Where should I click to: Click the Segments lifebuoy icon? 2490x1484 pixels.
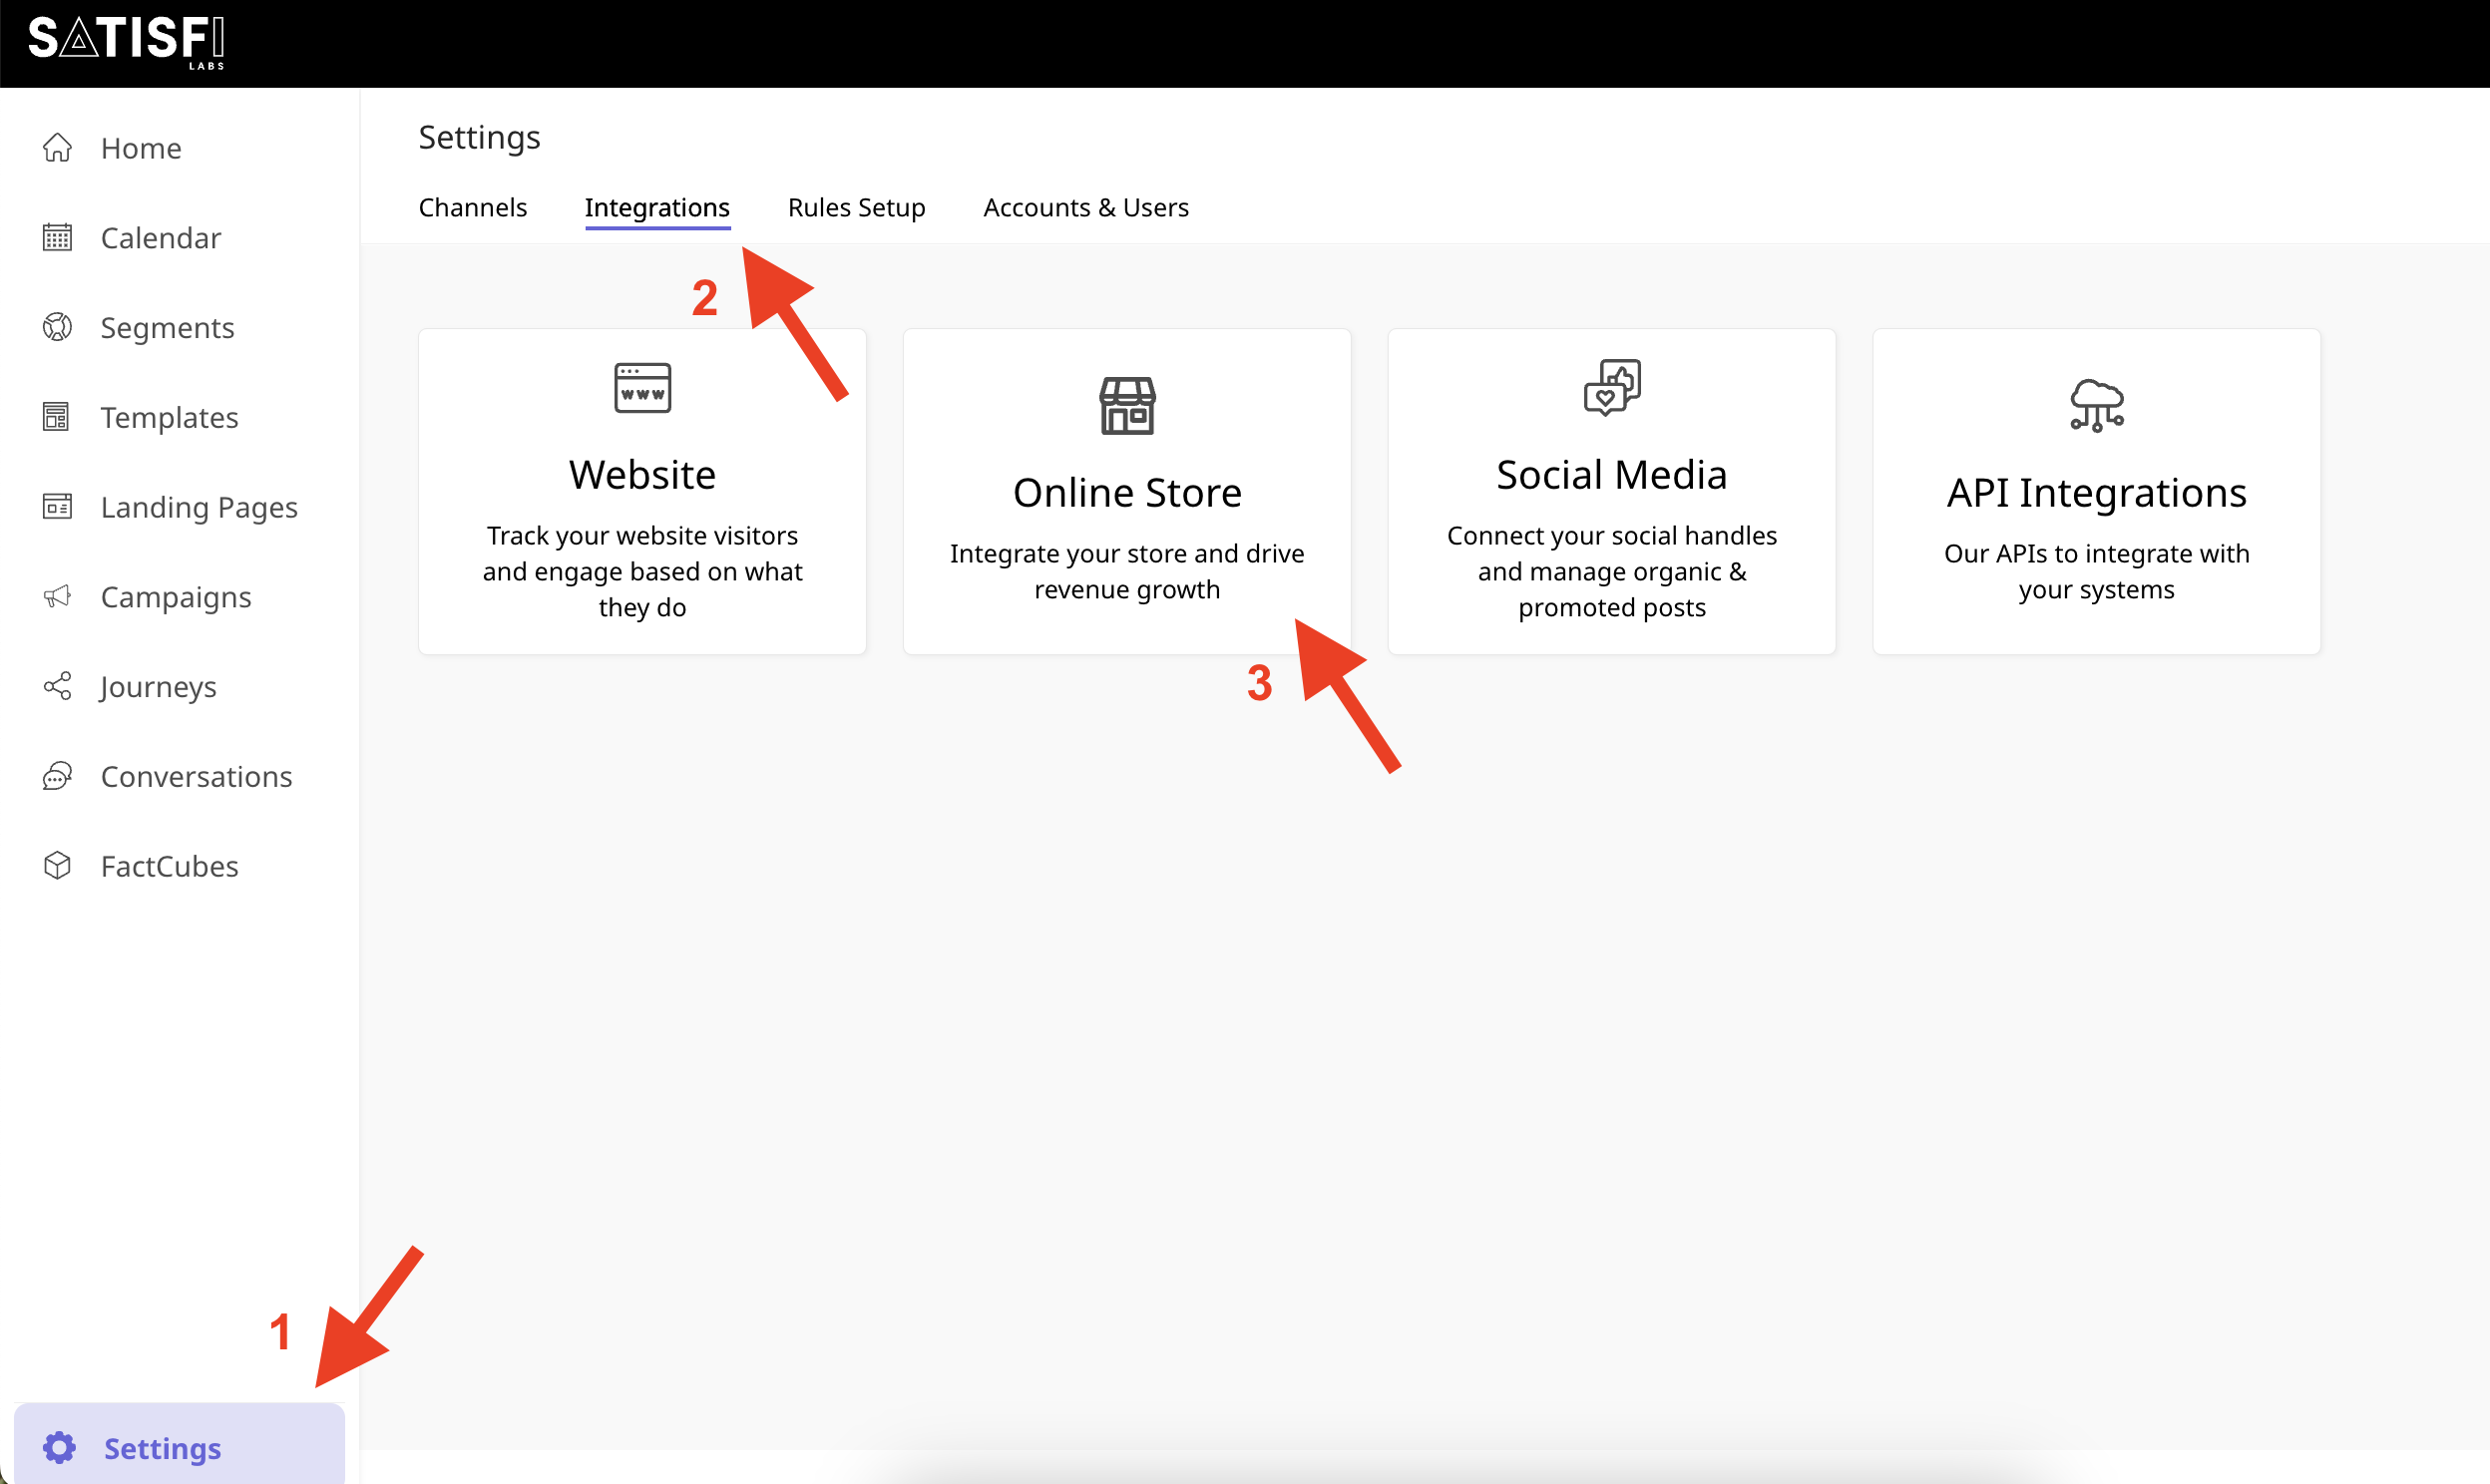pos(57,327)
